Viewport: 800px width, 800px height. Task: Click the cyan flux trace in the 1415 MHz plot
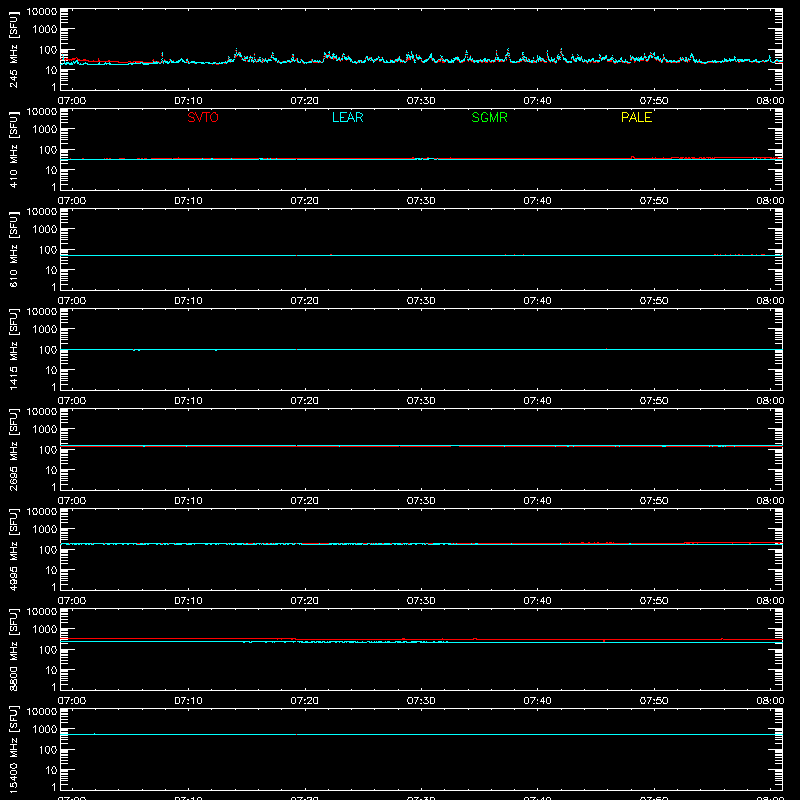click(421, 349)
